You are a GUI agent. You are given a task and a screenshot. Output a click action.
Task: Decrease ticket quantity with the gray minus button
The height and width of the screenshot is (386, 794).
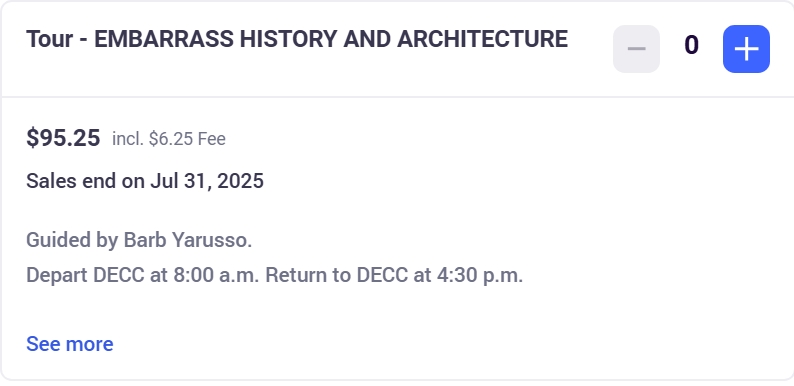pyautogui.click(x=636, y=49)
